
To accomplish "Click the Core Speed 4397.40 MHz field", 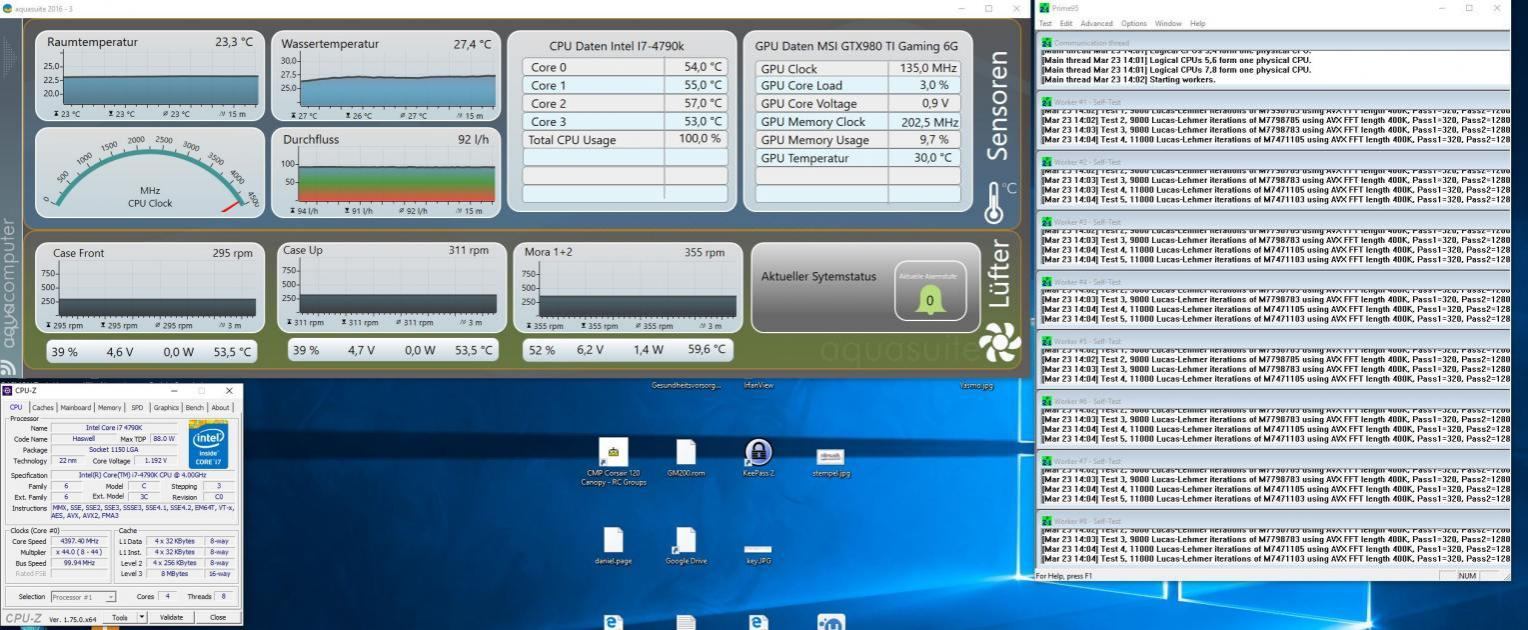I will point(80,541).
